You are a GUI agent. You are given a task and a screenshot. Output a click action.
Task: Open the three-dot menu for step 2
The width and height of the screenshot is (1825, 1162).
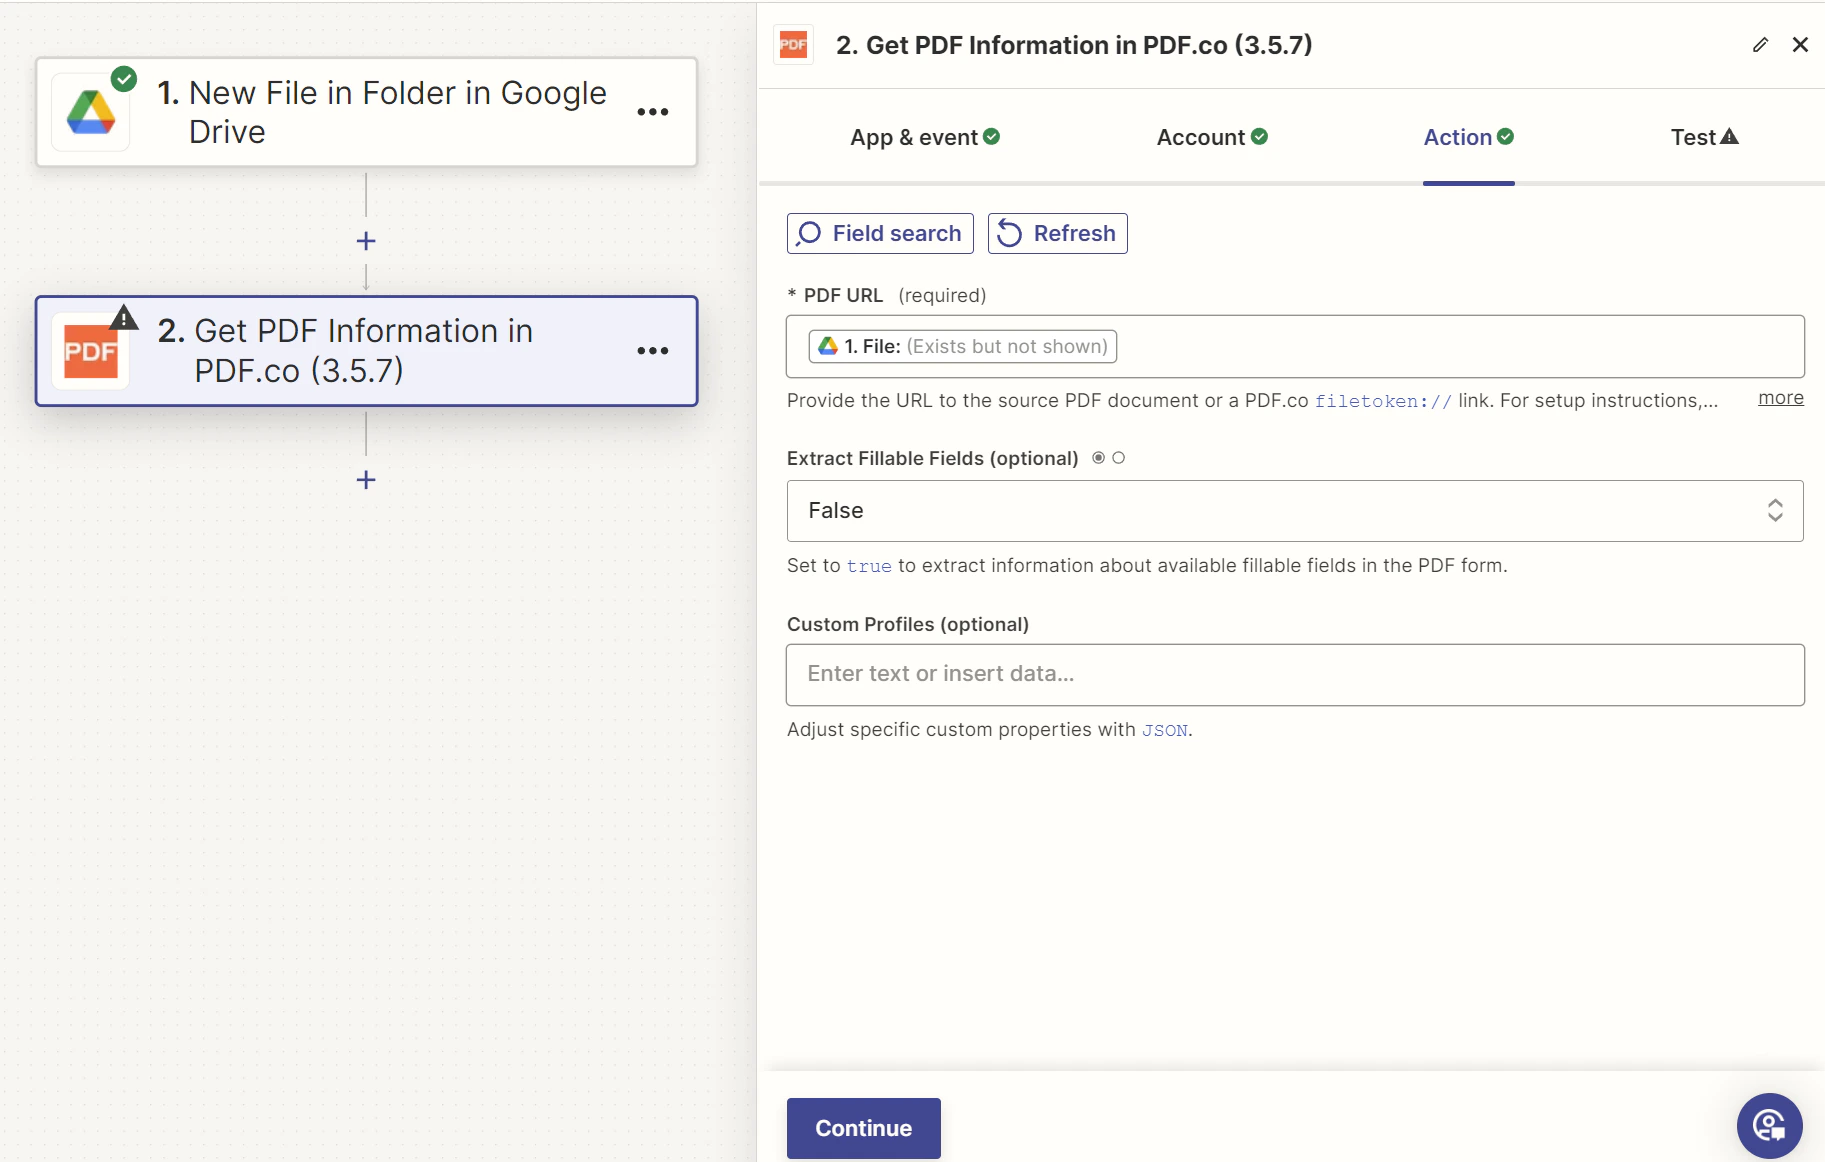653,351
